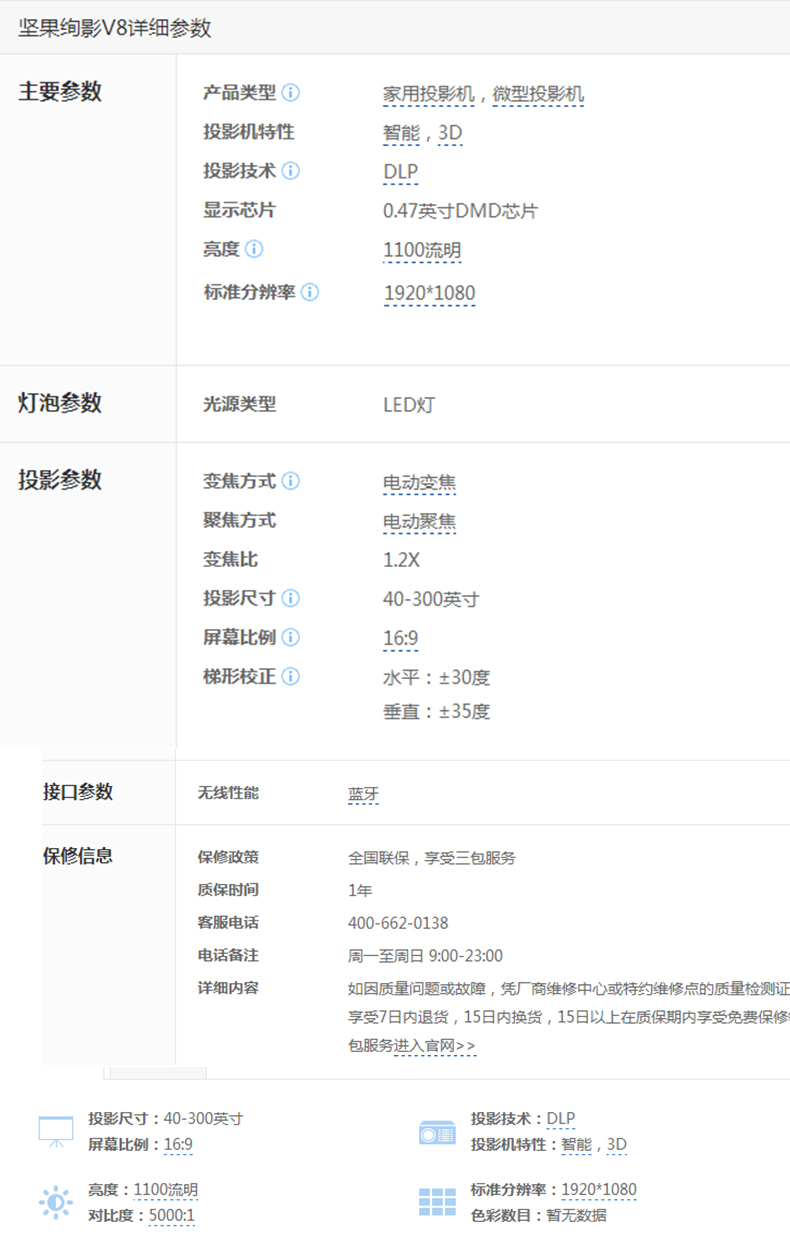Click the 主要参数 section heading
This screenshot has width=790, height=1249.
60,92
